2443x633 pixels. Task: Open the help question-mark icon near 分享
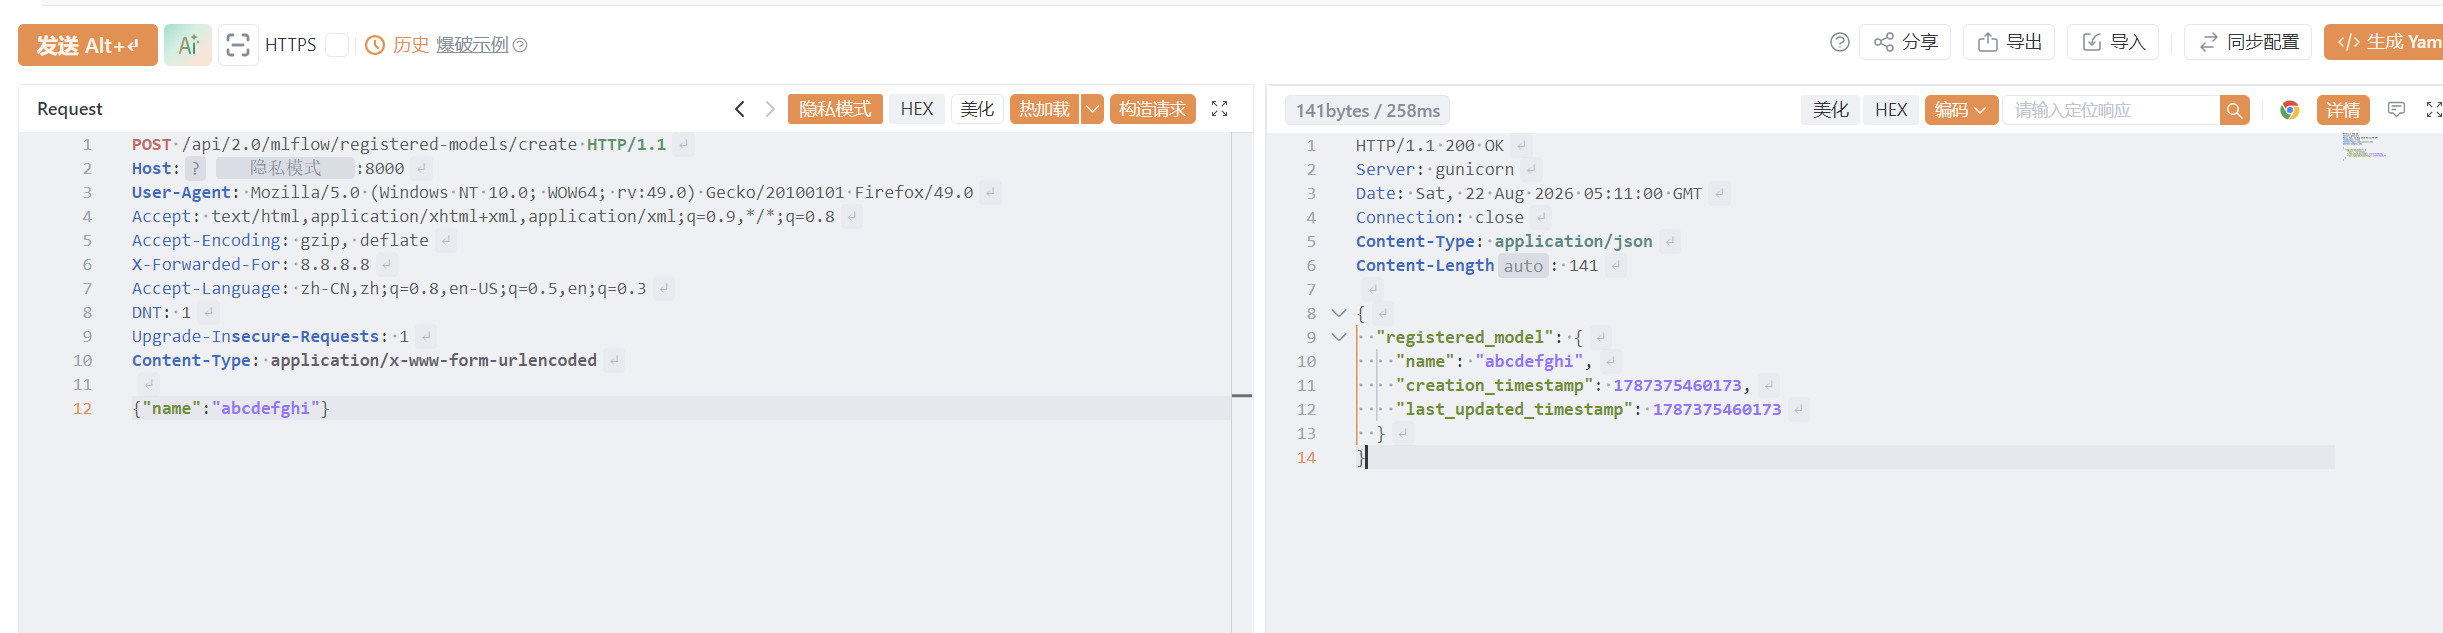pos(1839,42)
